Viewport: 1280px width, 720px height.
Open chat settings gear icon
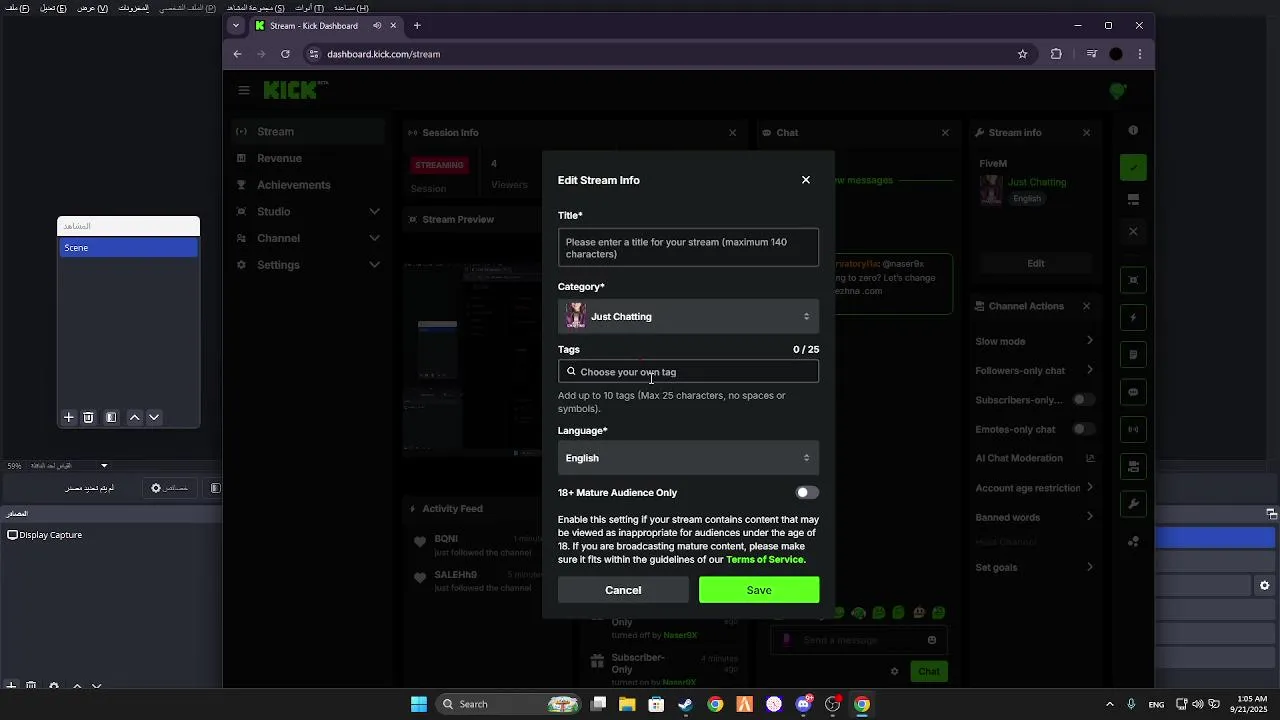coord(895,671)
